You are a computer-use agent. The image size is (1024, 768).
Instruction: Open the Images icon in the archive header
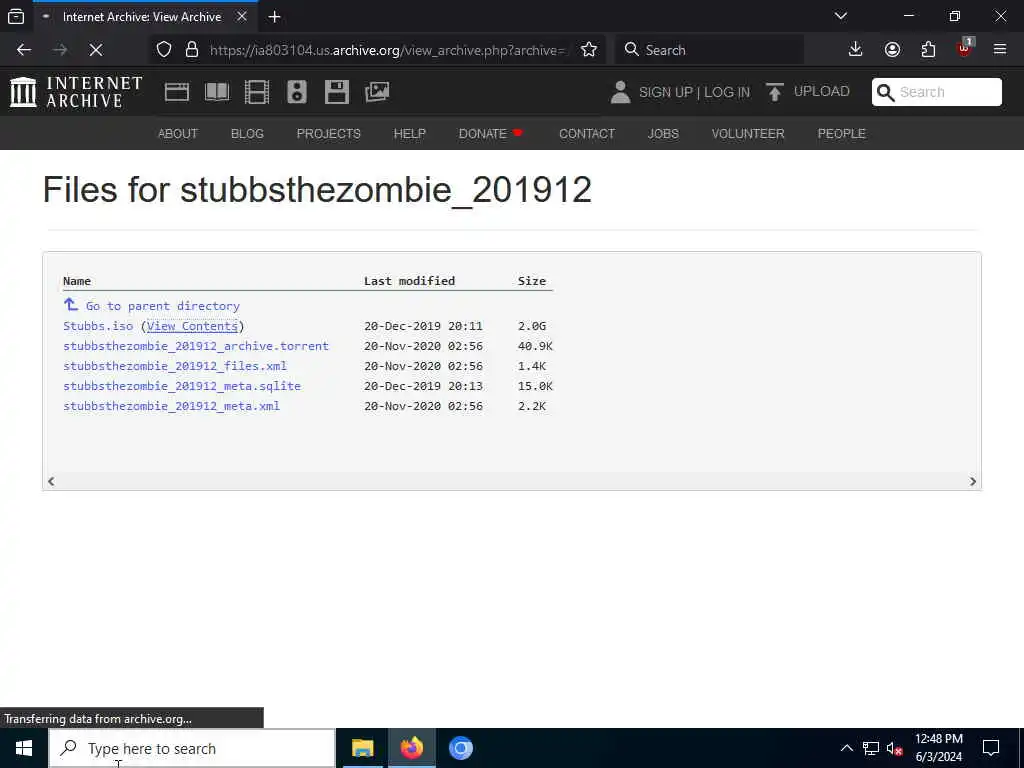[x=377, y=92]
